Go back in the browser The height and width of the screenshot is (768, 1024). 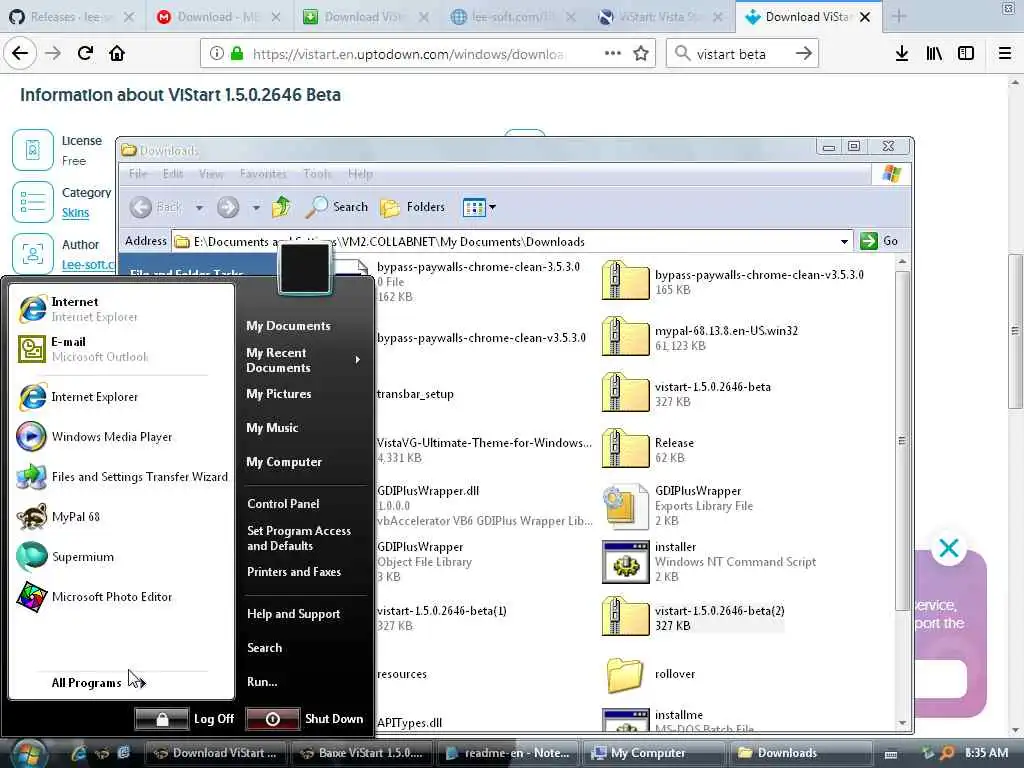click(20, 53)
